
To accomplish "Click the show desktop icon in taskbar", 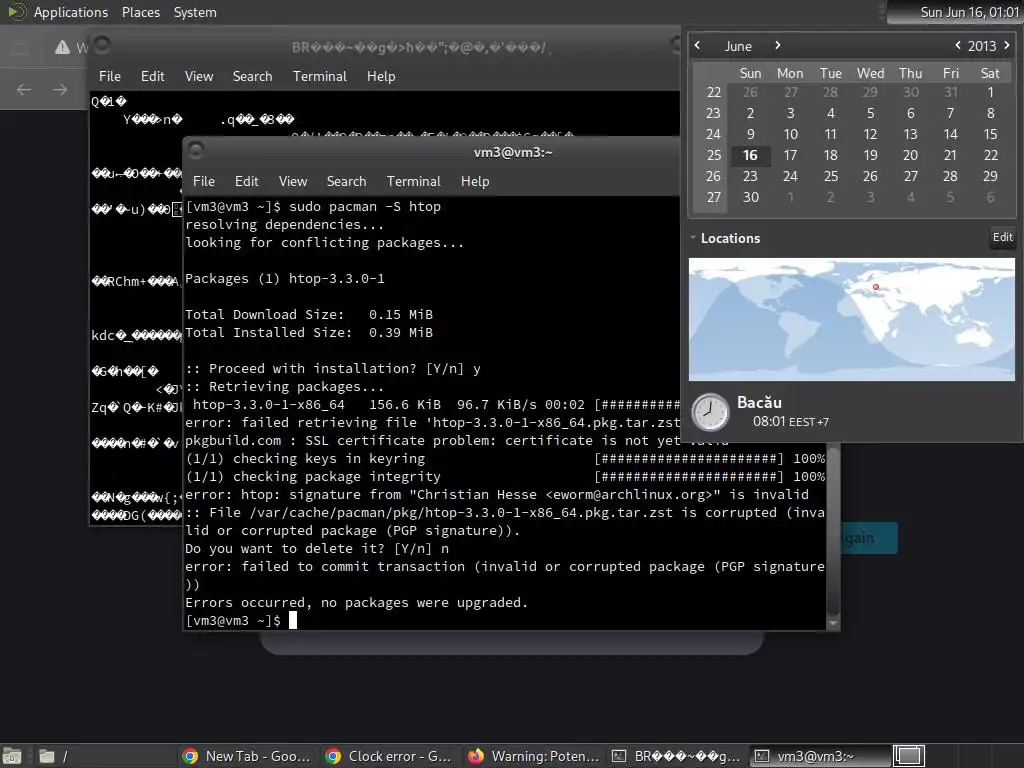I will point(12,756).
